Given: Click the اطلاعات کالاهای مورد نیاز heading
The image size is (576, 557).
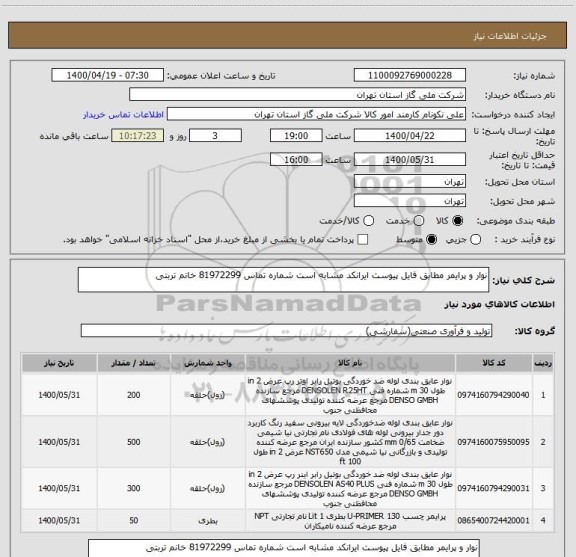Looking at the screenshot, I should [499, 305].
